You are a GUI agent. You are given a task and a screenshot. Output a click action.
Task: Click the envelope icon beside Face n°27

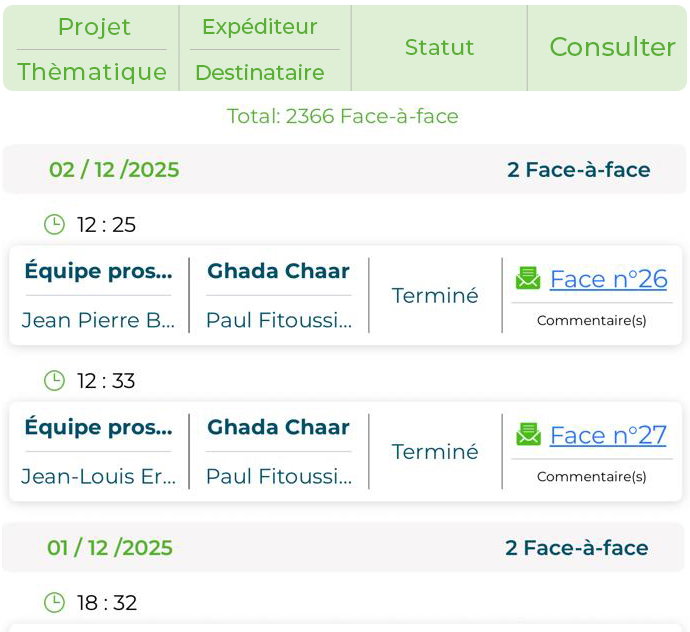point(528,434)
